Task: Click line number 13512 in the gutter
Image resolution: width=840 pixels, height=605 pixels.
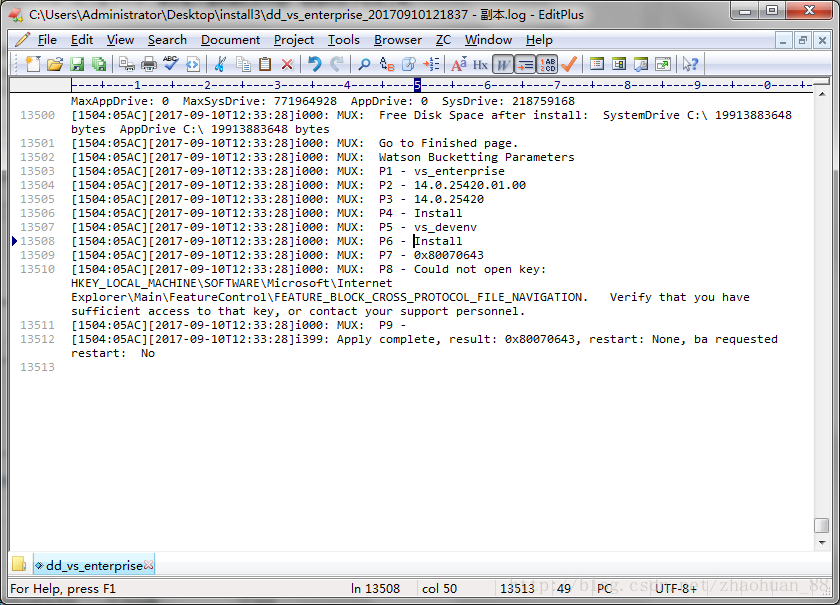Action: [38, 339]
